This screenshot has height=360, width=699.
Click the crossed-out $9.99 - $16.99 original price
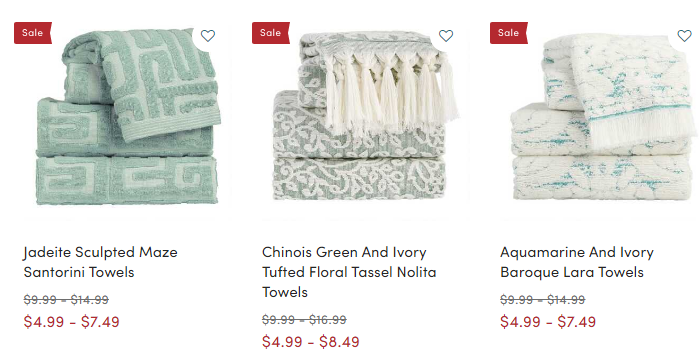tap(304, 320)
